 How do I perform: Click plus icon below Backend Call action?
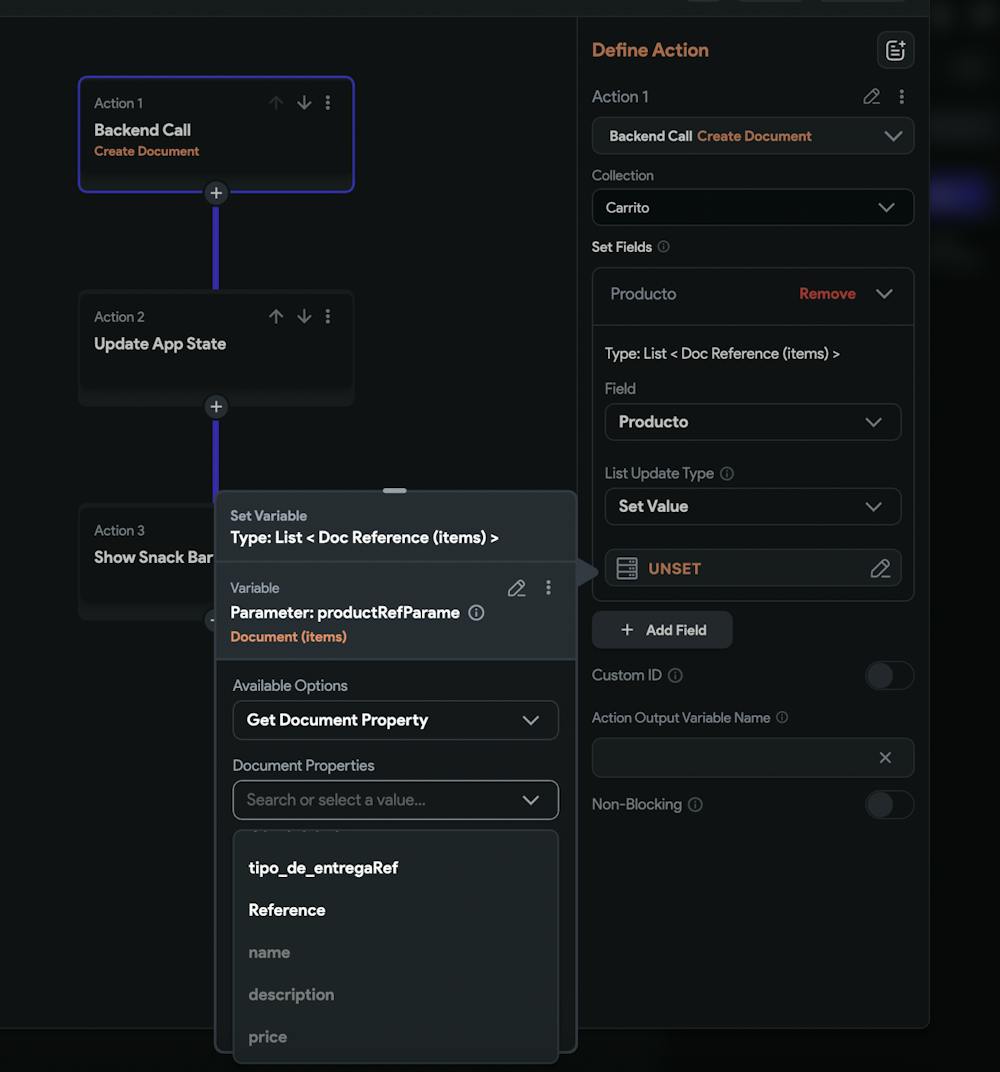pos(216,193)
